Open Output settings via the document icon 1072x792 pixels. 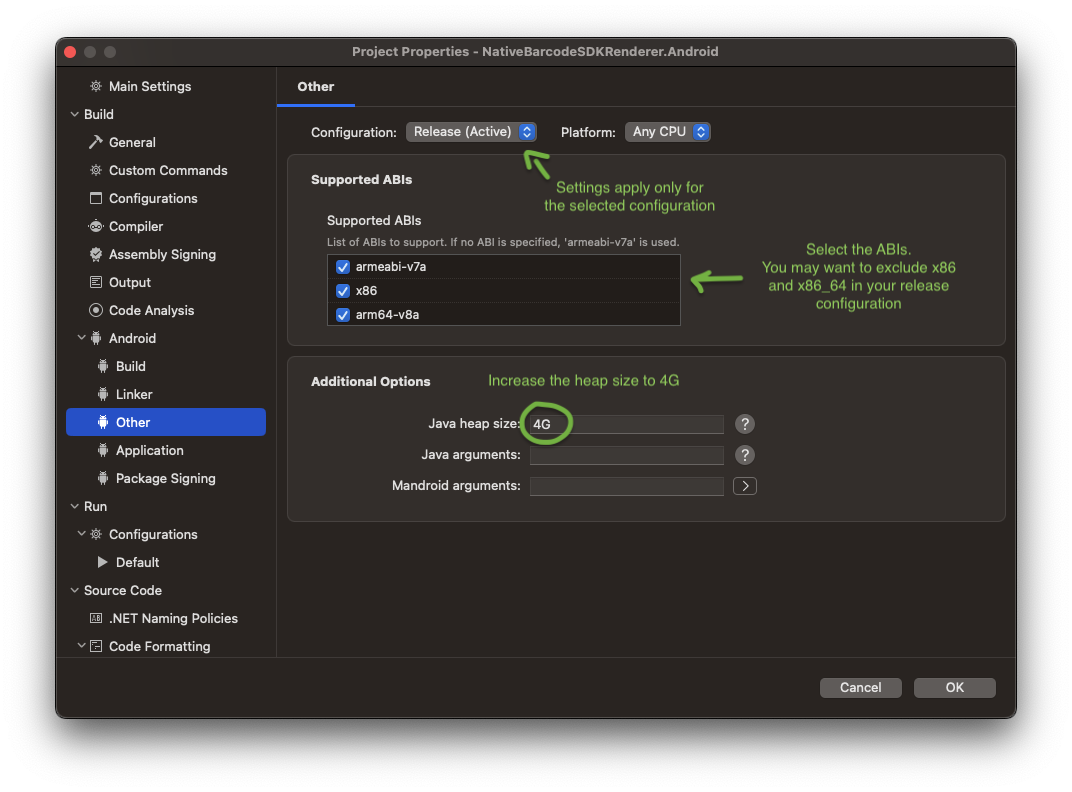click(x=98, y=282)
